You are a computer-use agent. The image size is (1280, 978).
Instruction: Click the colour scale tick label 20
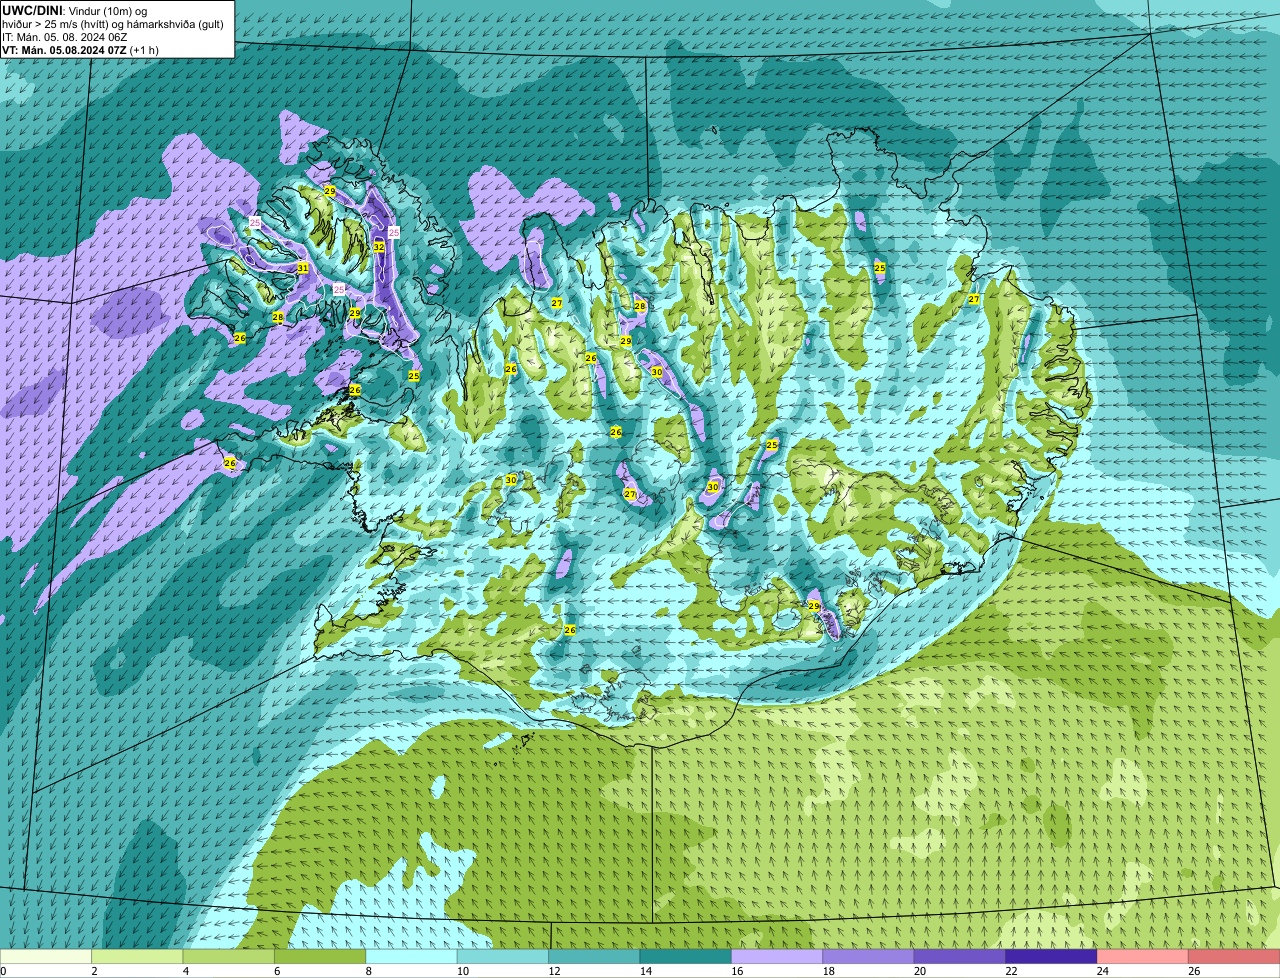(918, 971)
